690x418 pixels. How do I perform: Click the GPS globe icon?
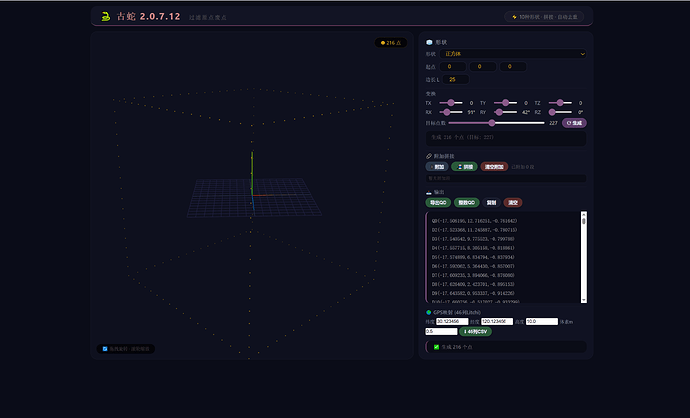429,312
